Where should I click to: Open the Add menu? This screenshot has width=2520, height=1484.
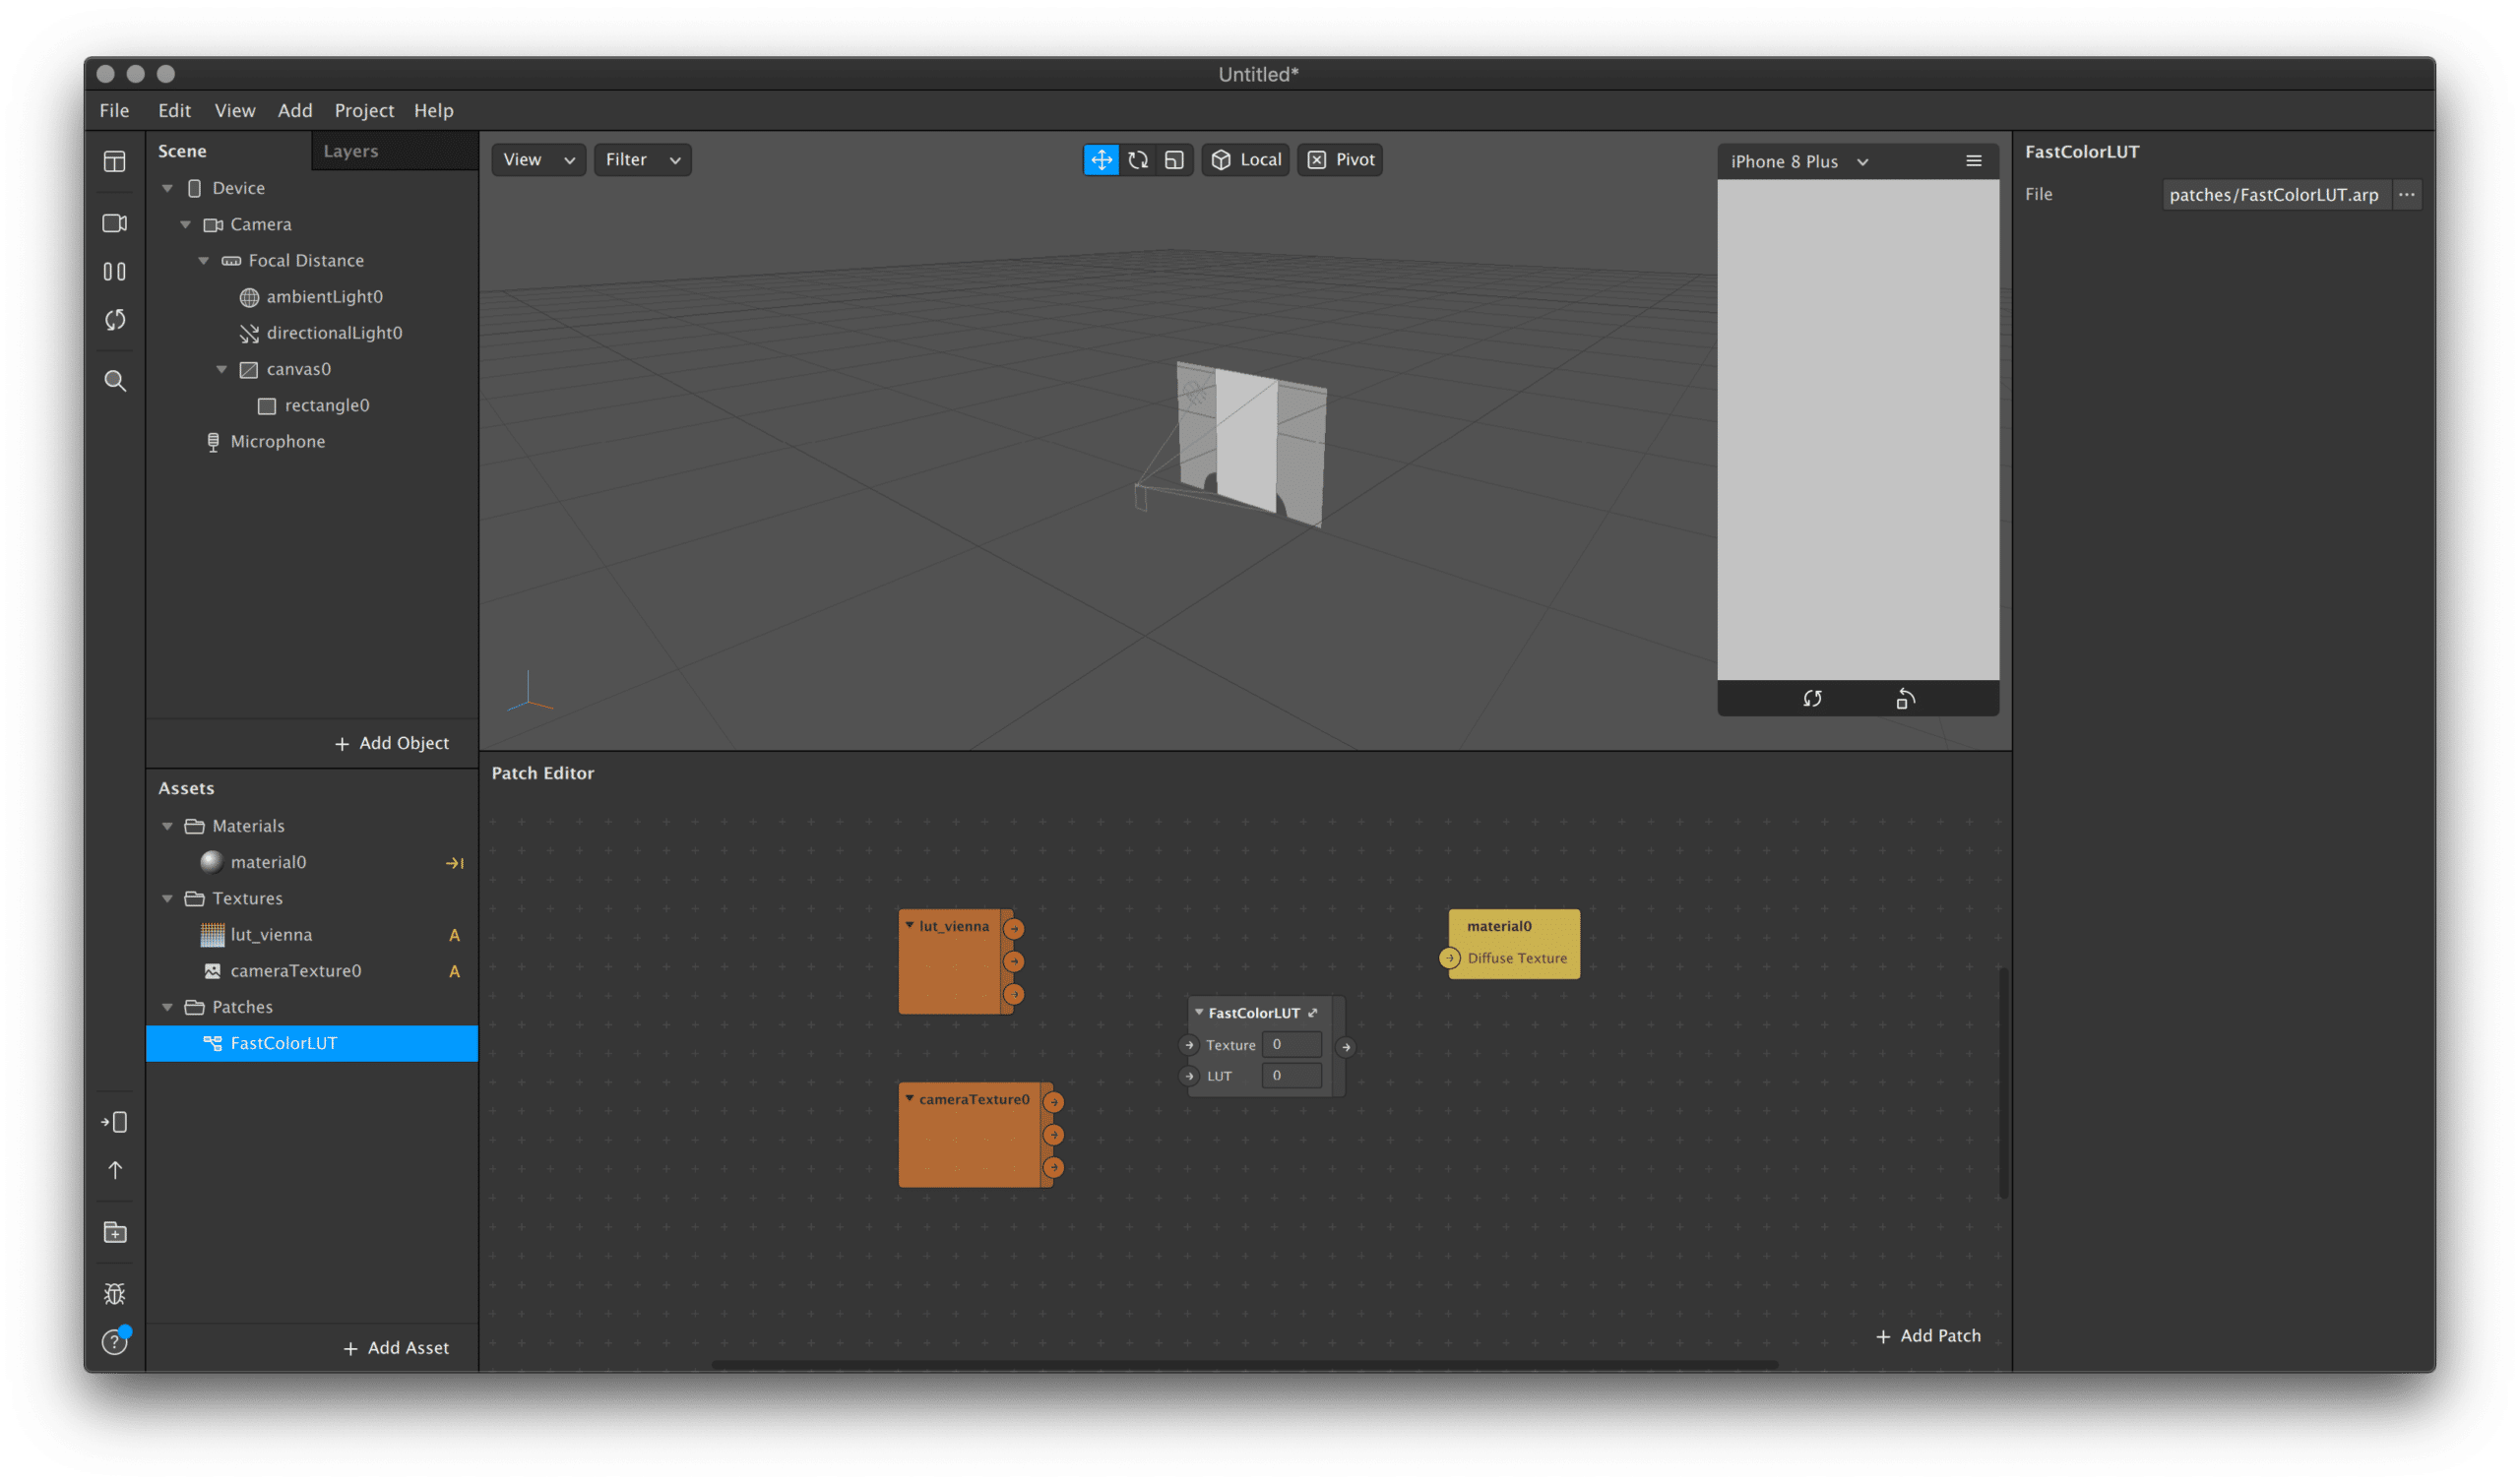(295, 110)
